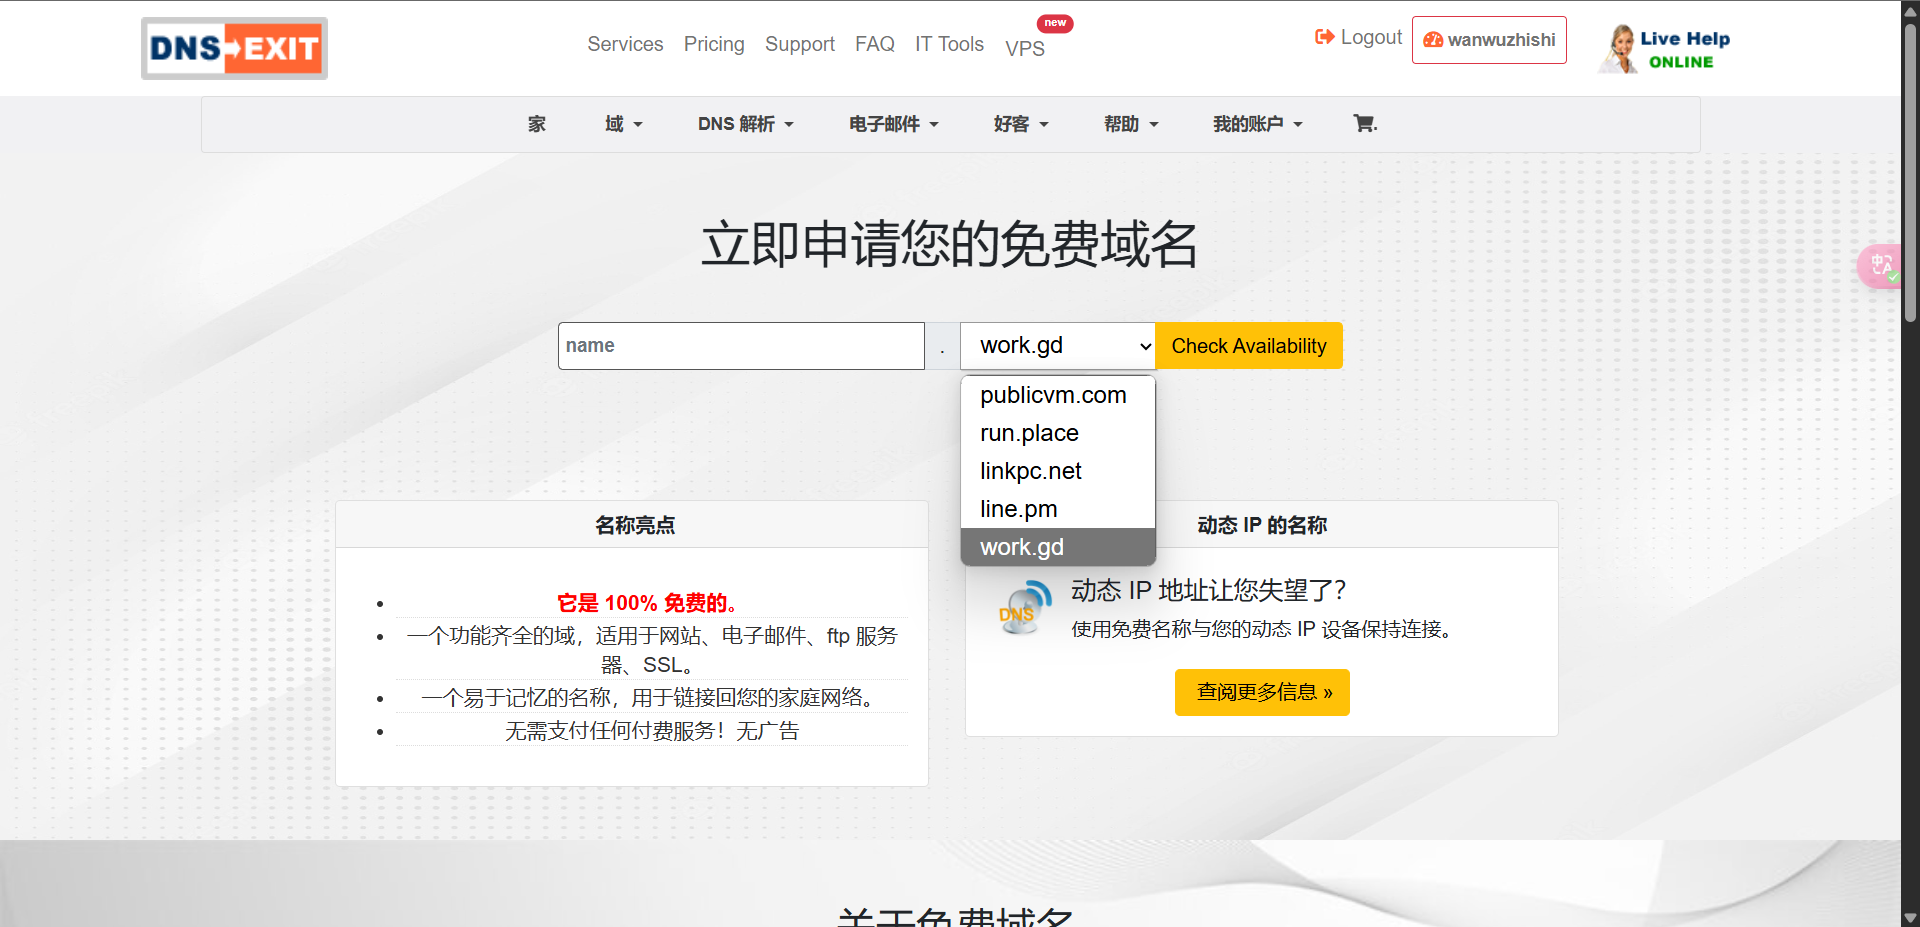
Task: Select line.pm domain option
Action: [x=1018, y=509]
